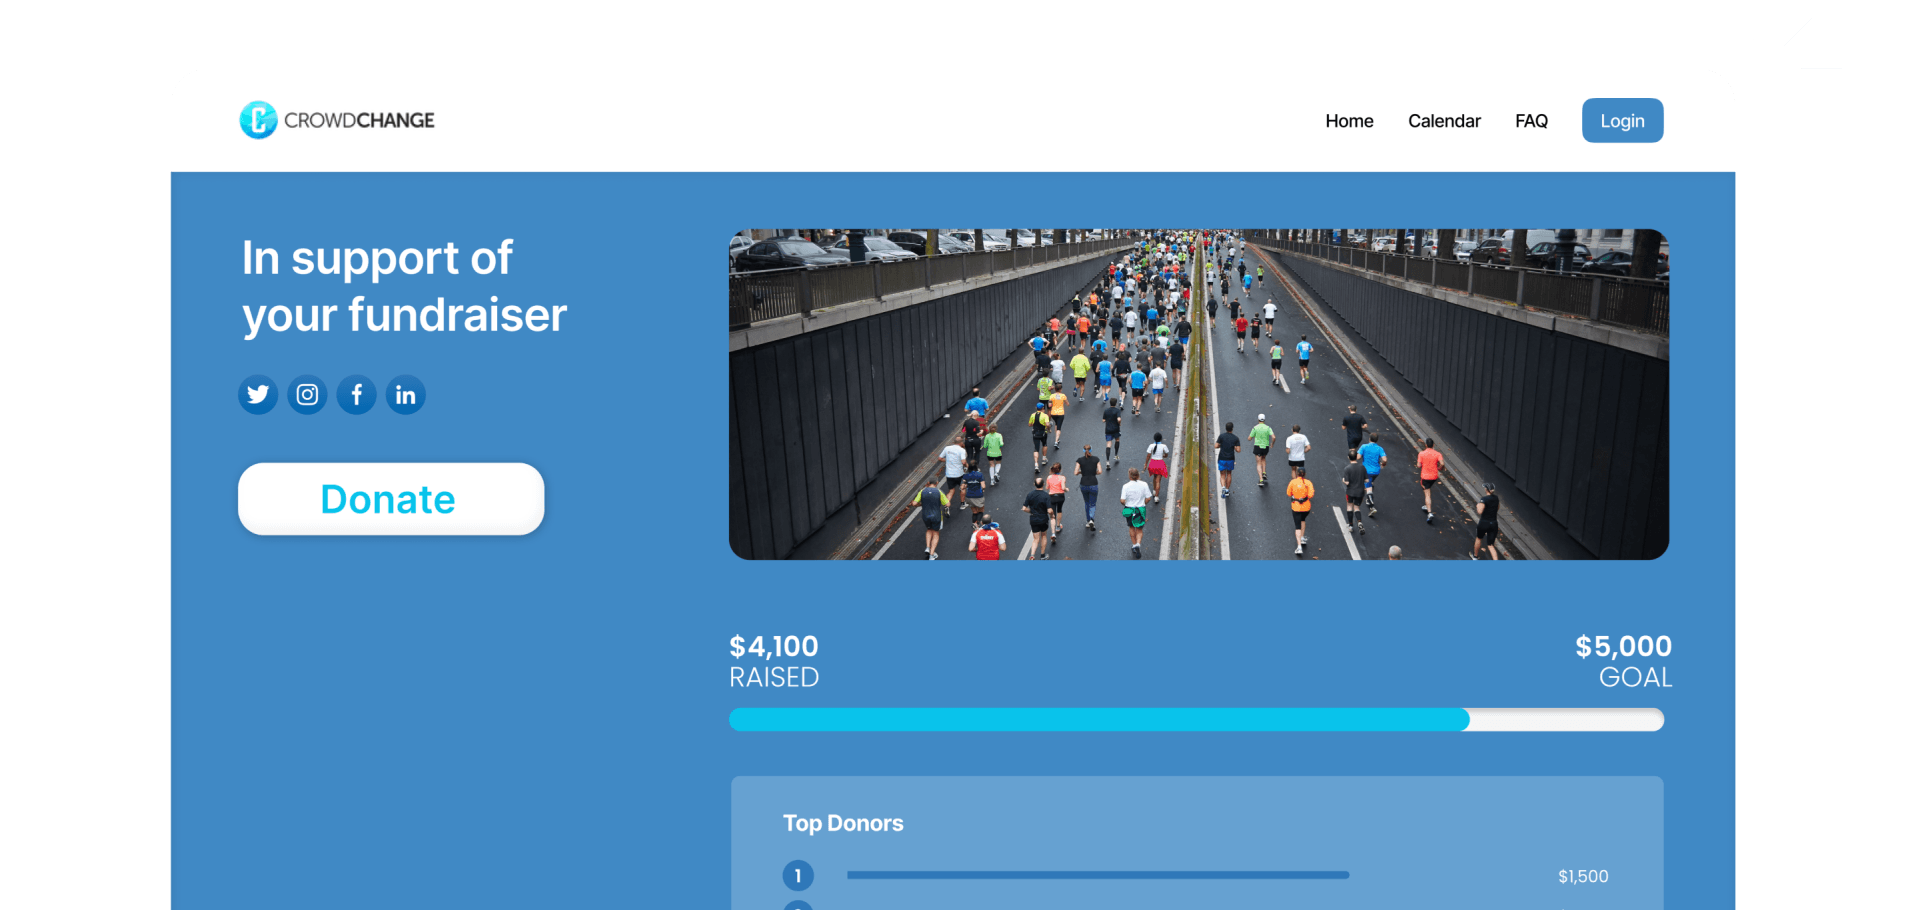Click the blue circular logo mark in header

click(257, 120)
